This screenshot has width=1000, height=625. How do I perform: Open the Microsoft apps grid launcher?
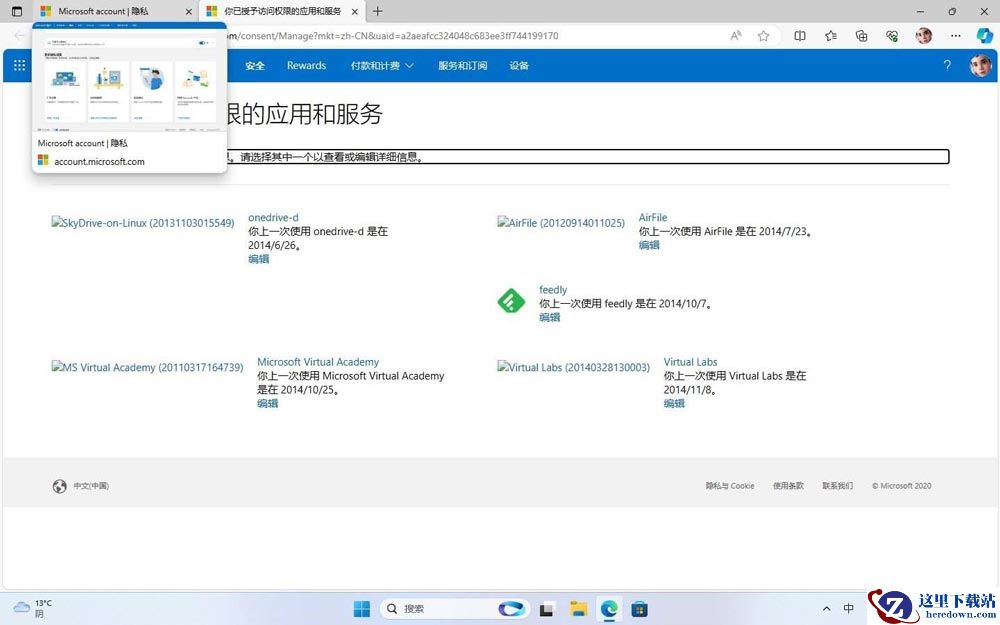pos(20,65)
